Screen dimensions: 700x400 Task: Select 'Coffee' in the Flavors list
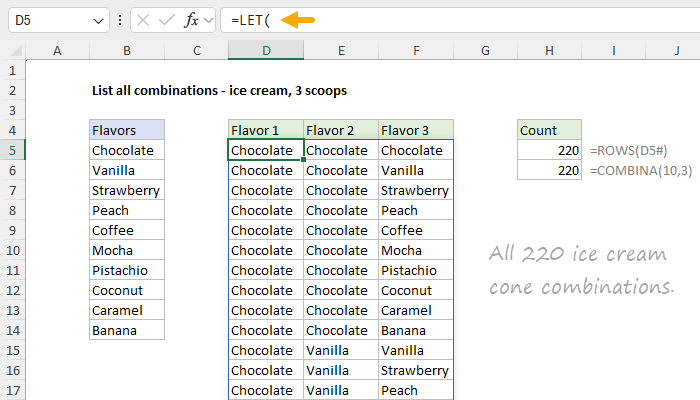pyautogui.click(x=127, y=230)
